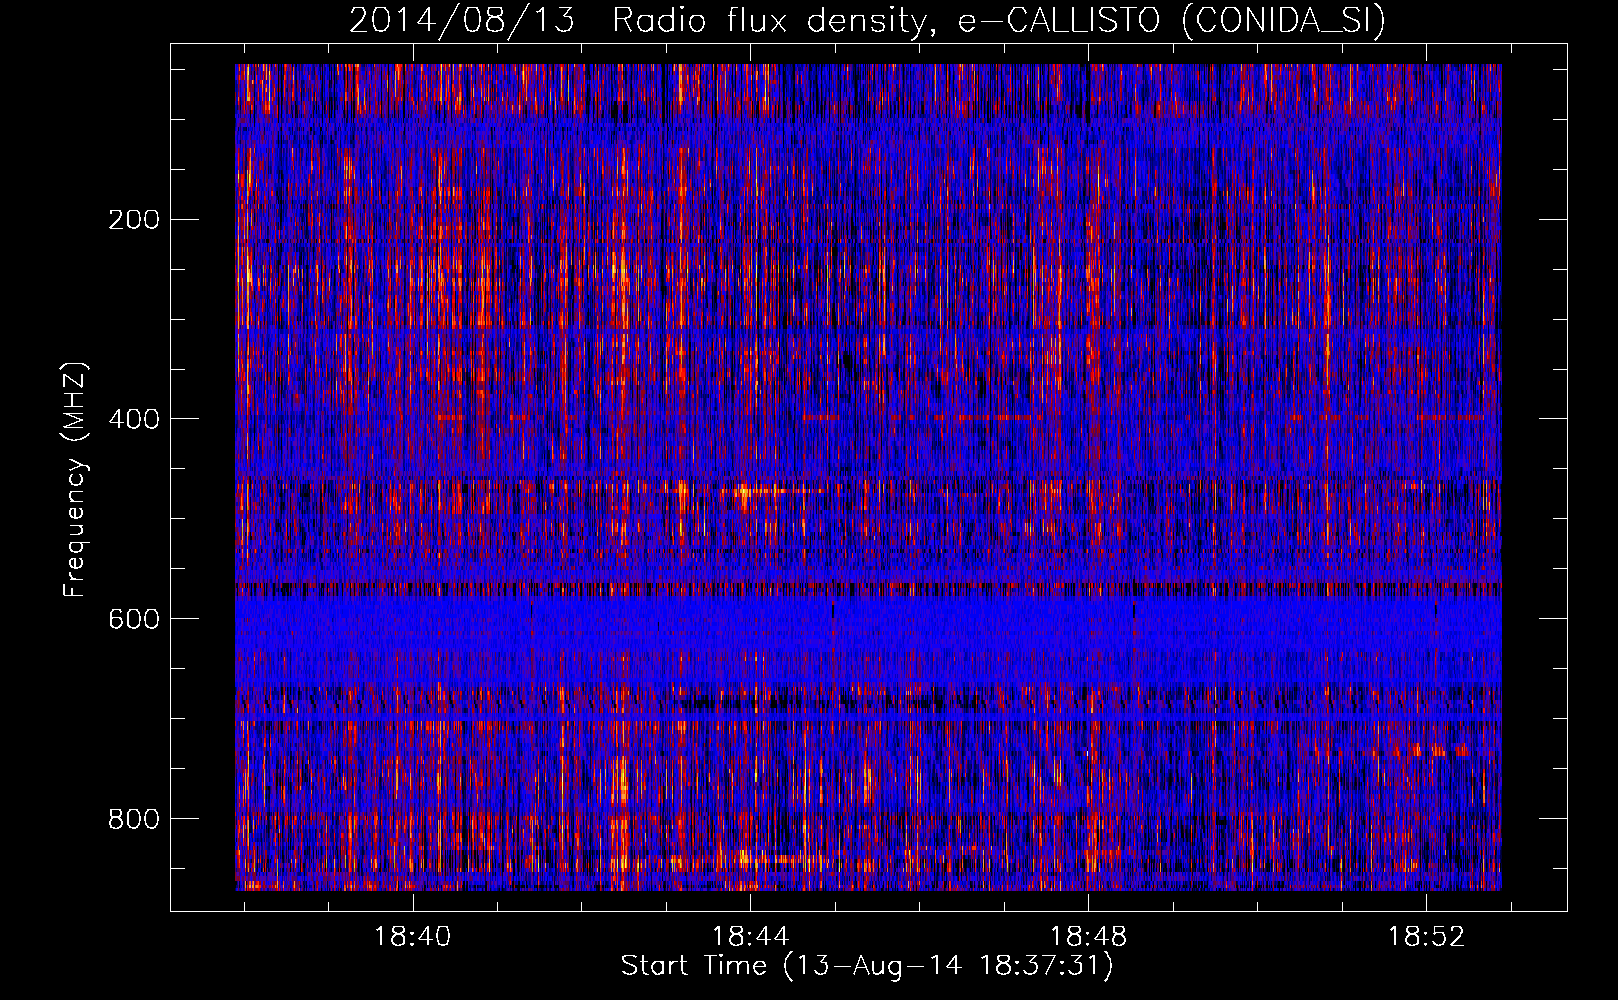Click the 400 MHz frequency tick label
Screen dimensions: 1618x1000
133,419
